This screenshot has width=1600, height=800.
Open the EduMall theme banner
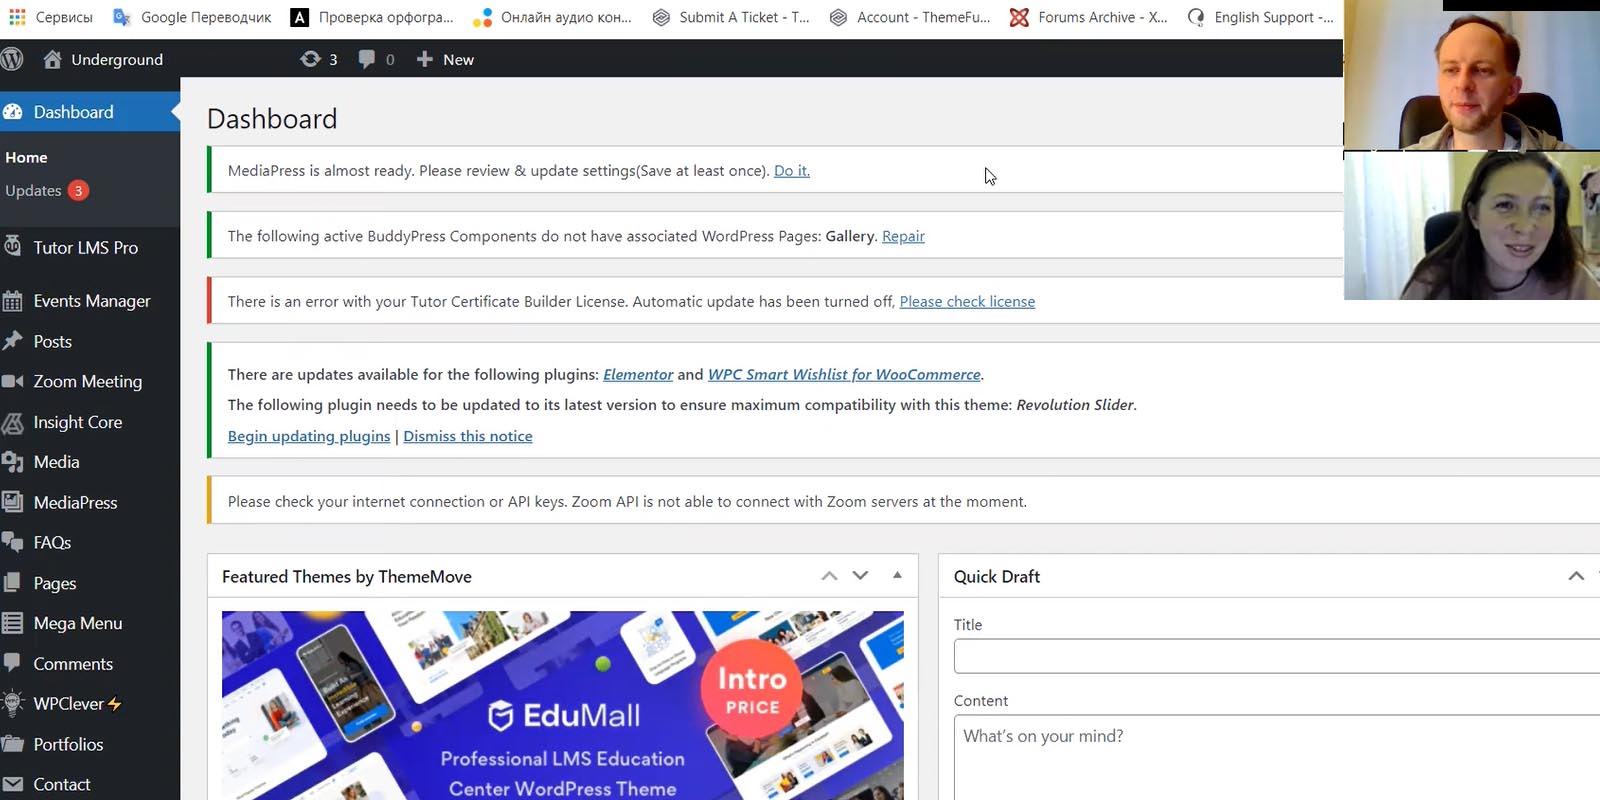(x=563, y=705)
